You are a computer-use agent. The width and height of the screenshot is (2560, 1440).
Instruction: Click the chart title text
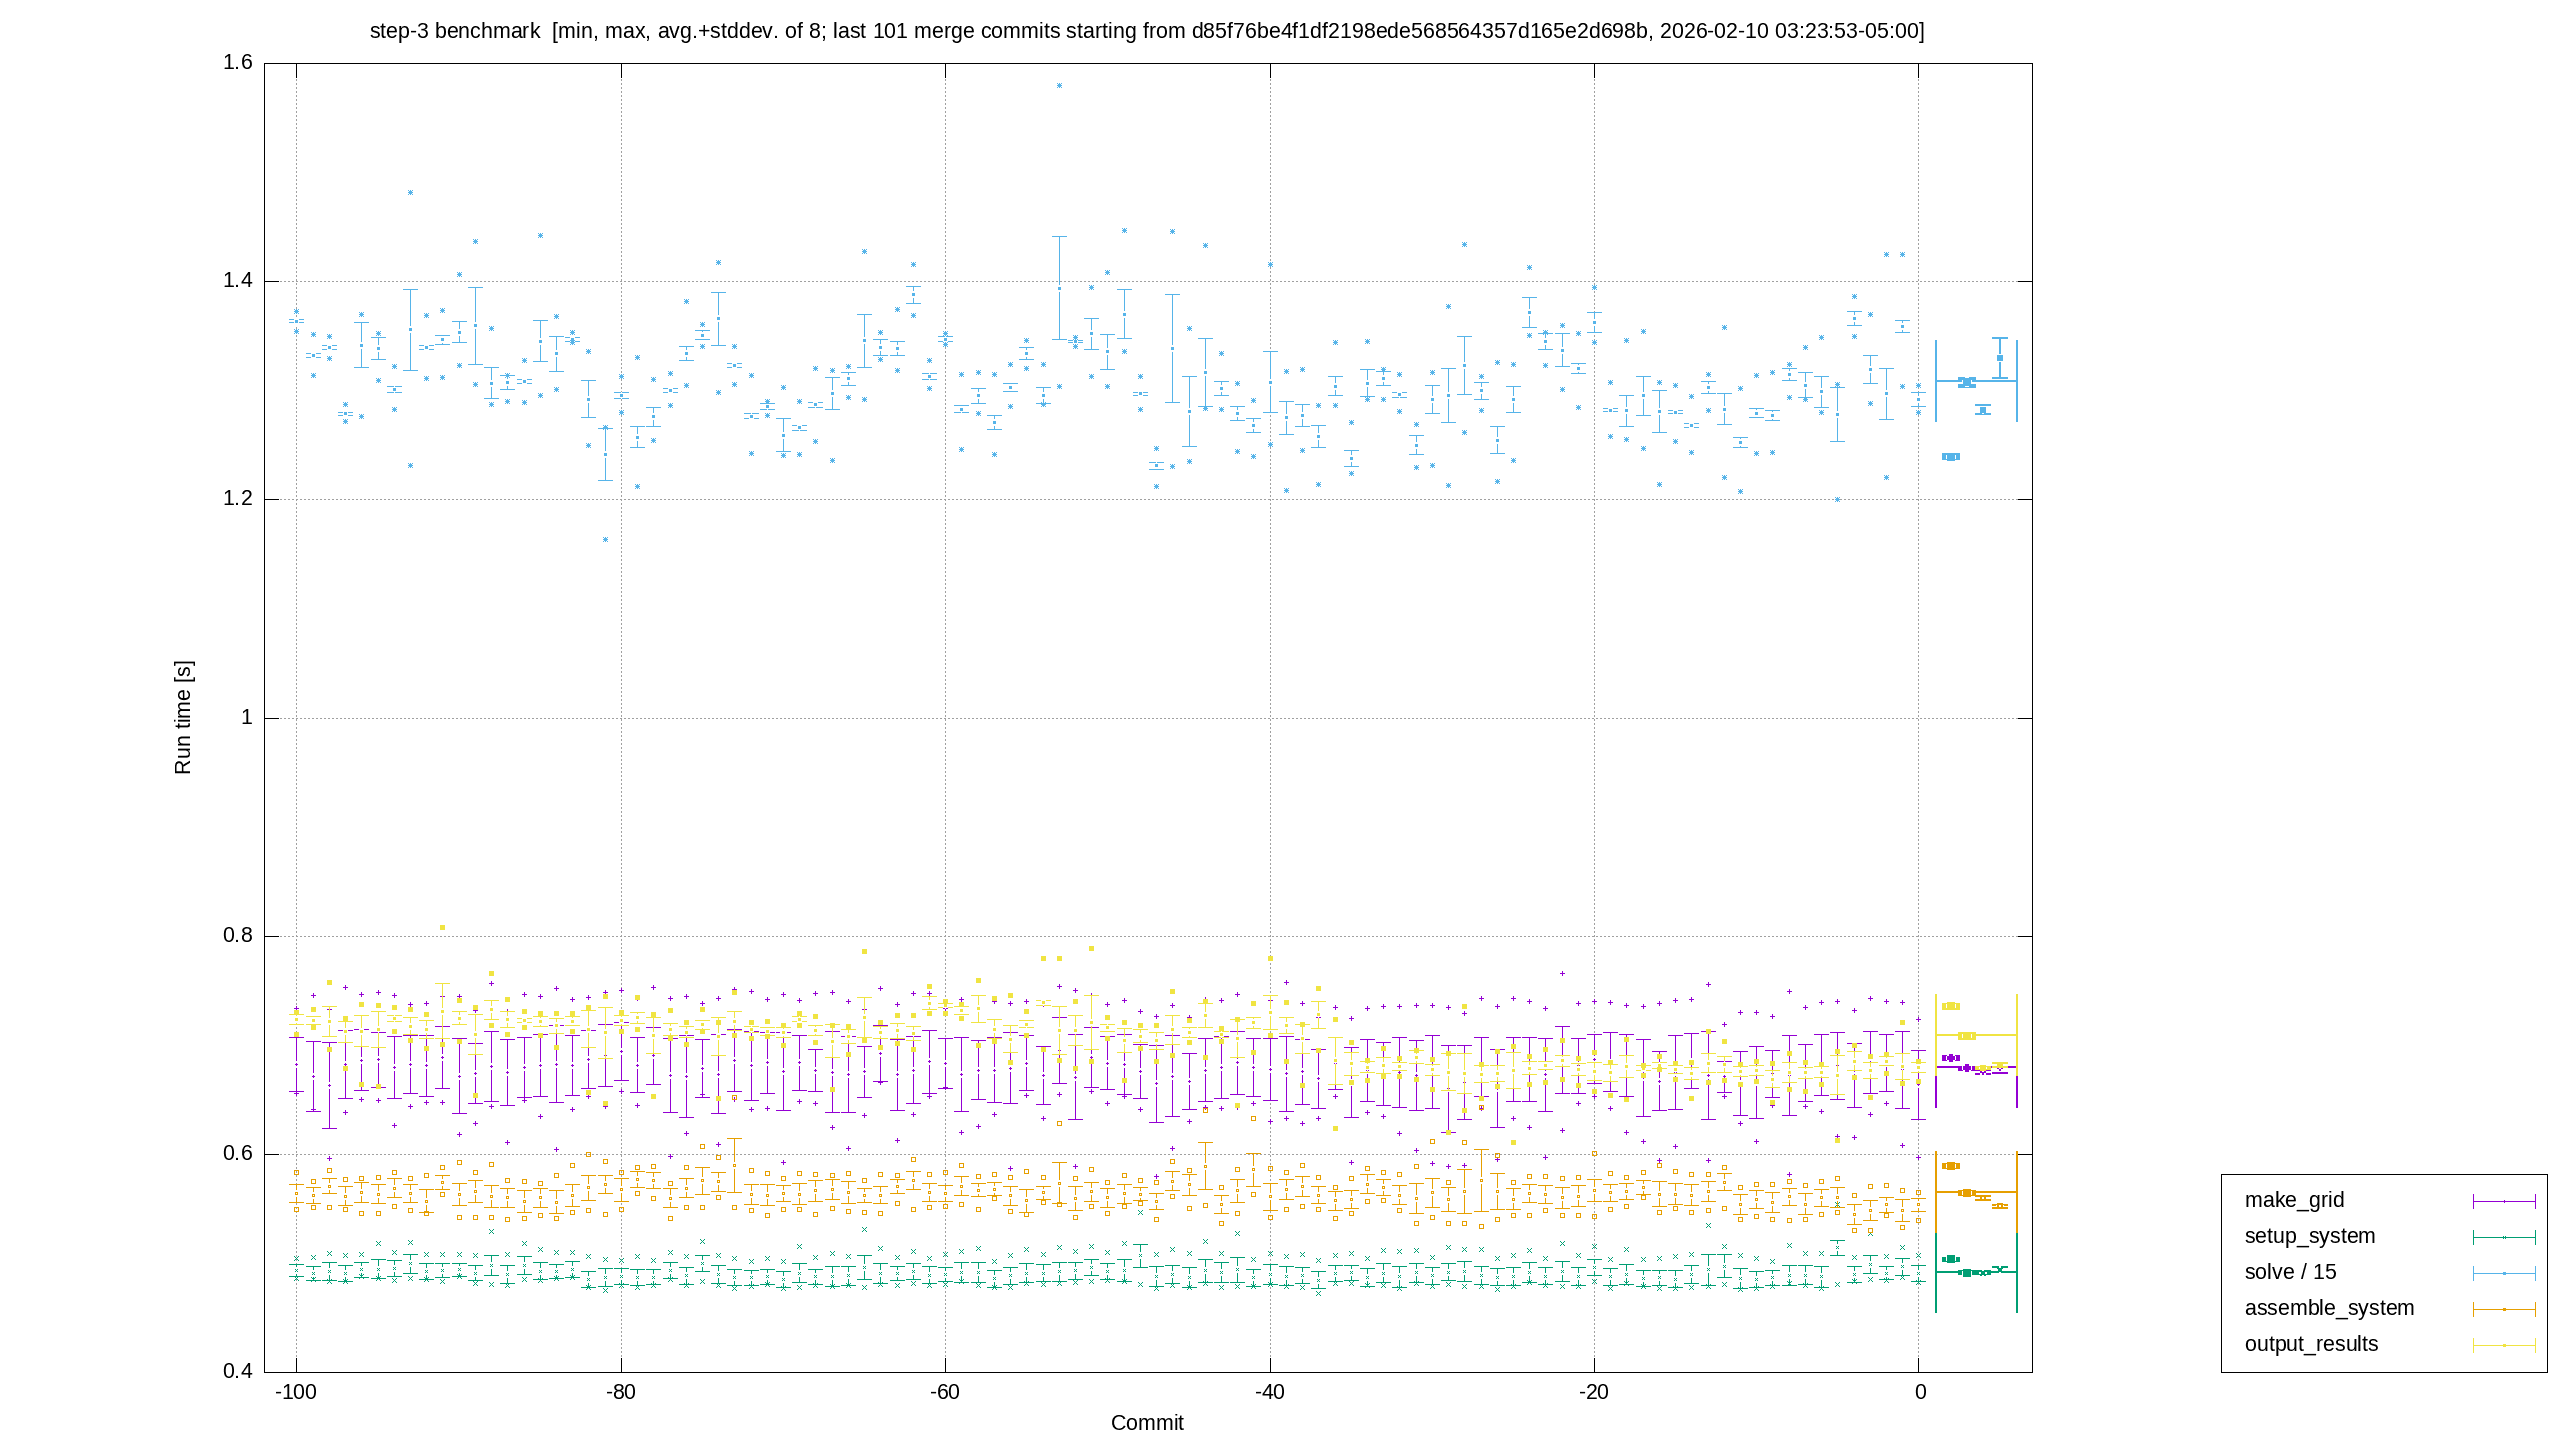pyautogui.click(x=1147, y=31)
